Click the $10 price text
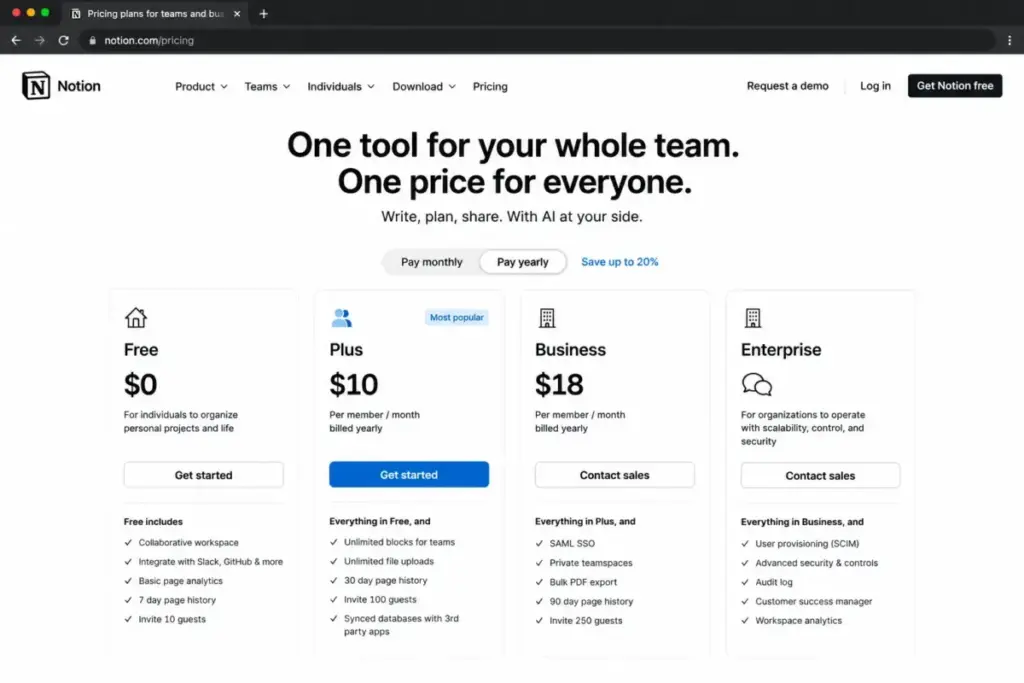Screen dimensions: 1024x683 point(353,384)
